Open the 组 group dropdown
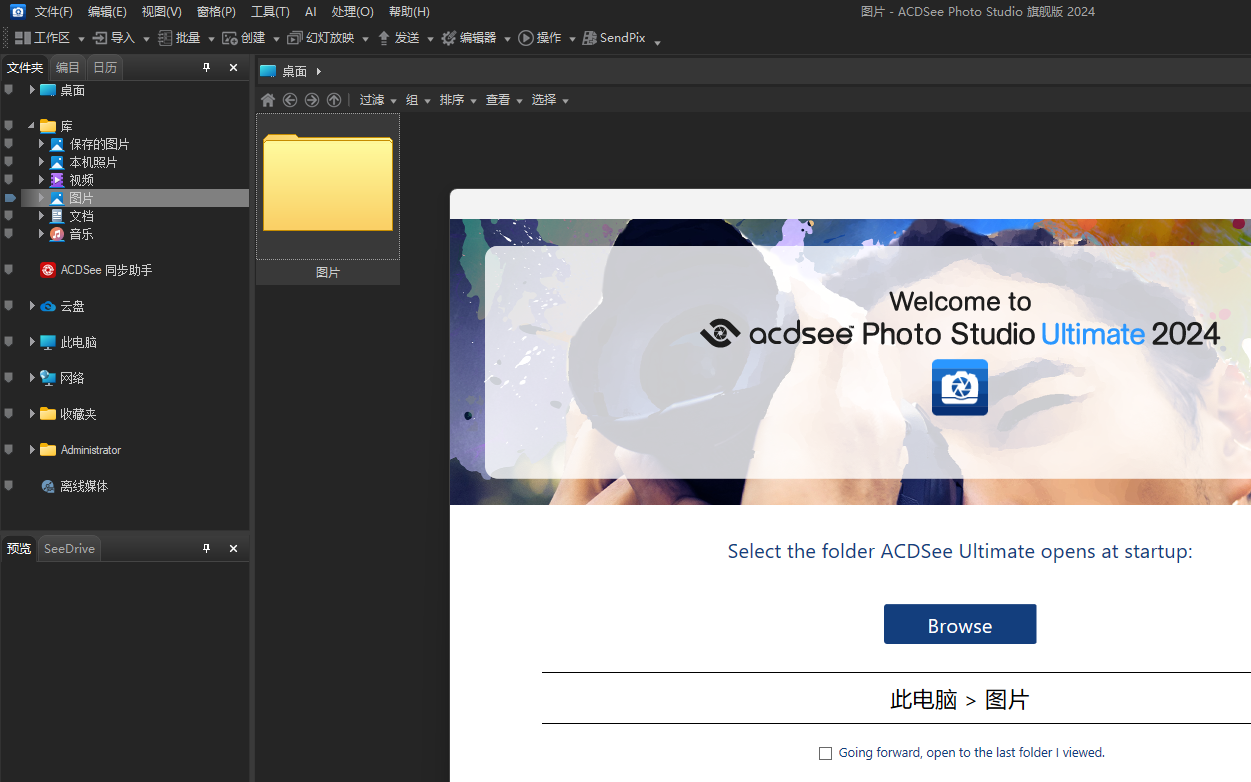Image resolution: width=1251 pixels, height=782 pixels. [418, 100]
